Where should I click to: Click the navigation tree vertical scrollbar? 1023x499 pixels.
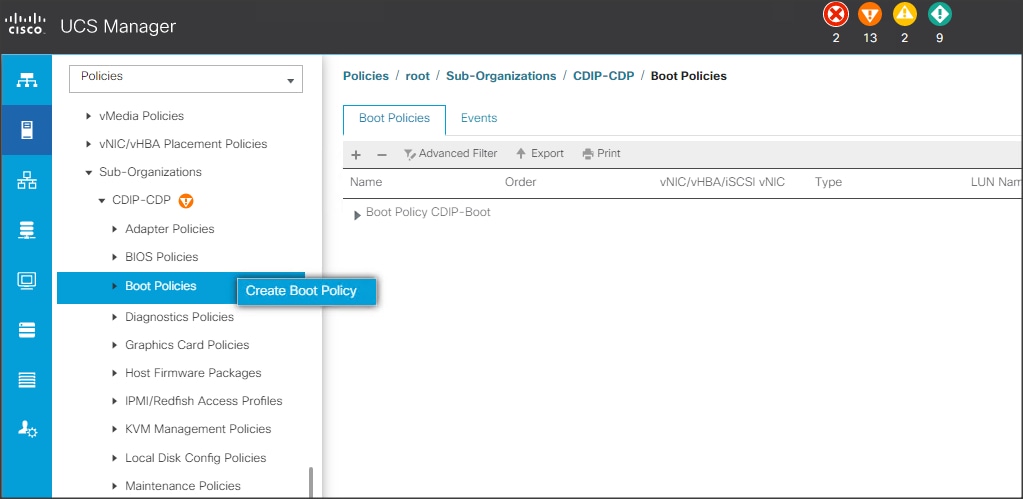311,482
